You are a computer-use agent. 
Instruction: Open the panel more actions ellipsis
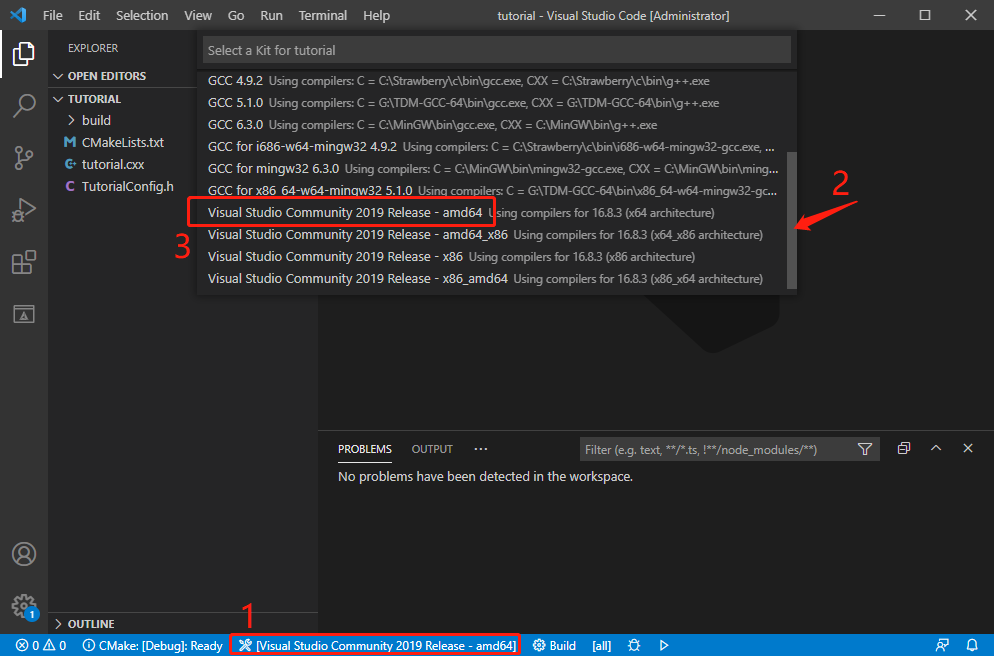tap(481, 449)
